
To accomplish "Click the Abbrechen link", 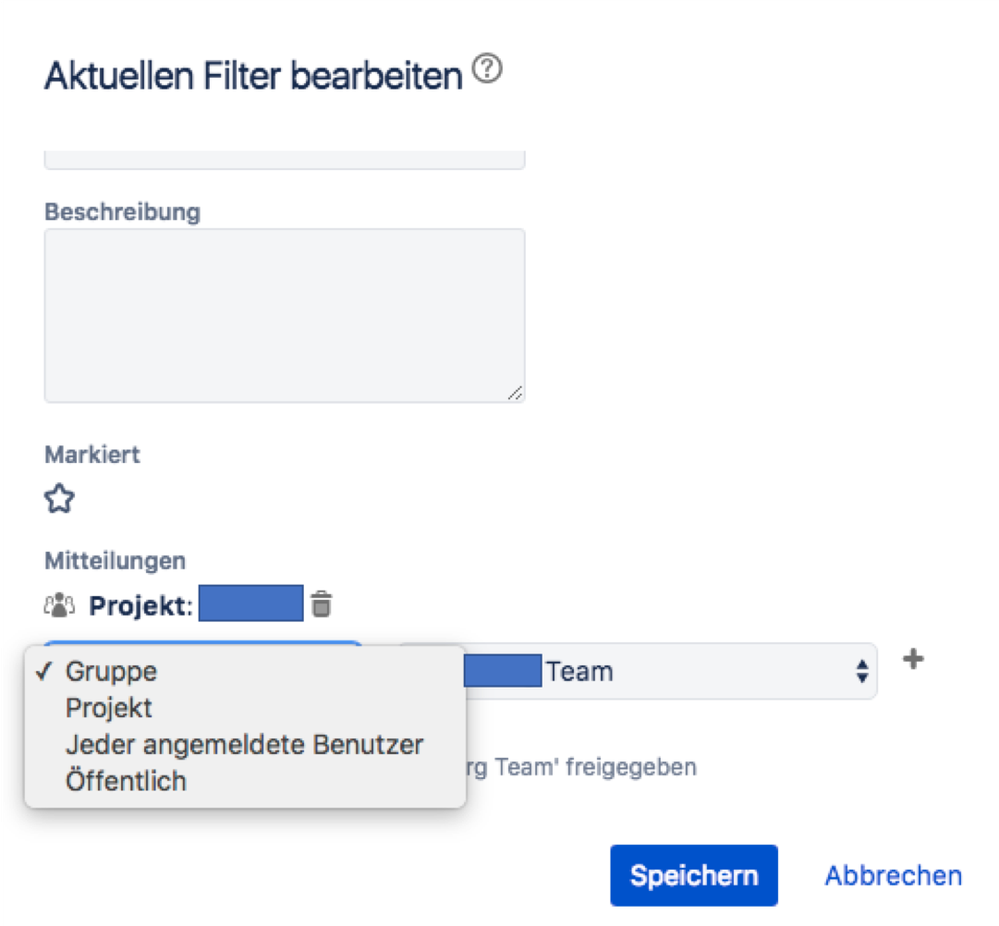I will click(893, 876).
